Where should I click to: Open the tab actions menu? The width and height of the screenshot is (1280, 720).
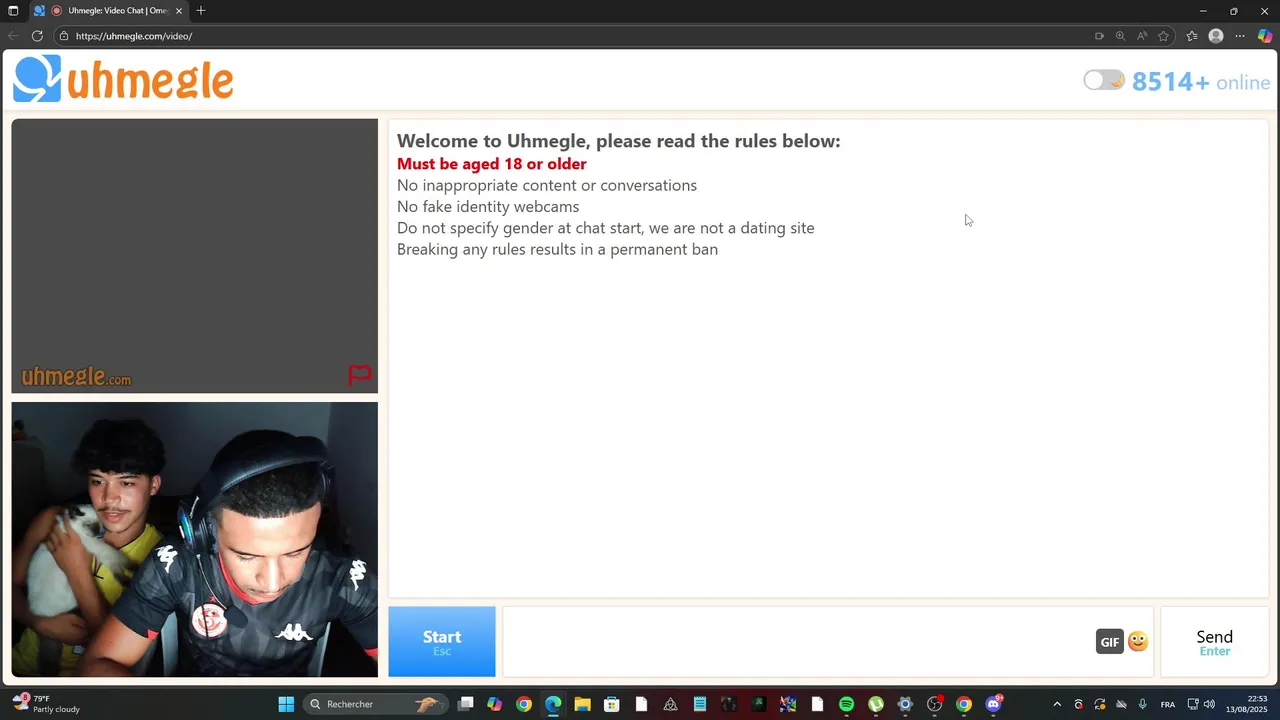click(x=13, y=11)
